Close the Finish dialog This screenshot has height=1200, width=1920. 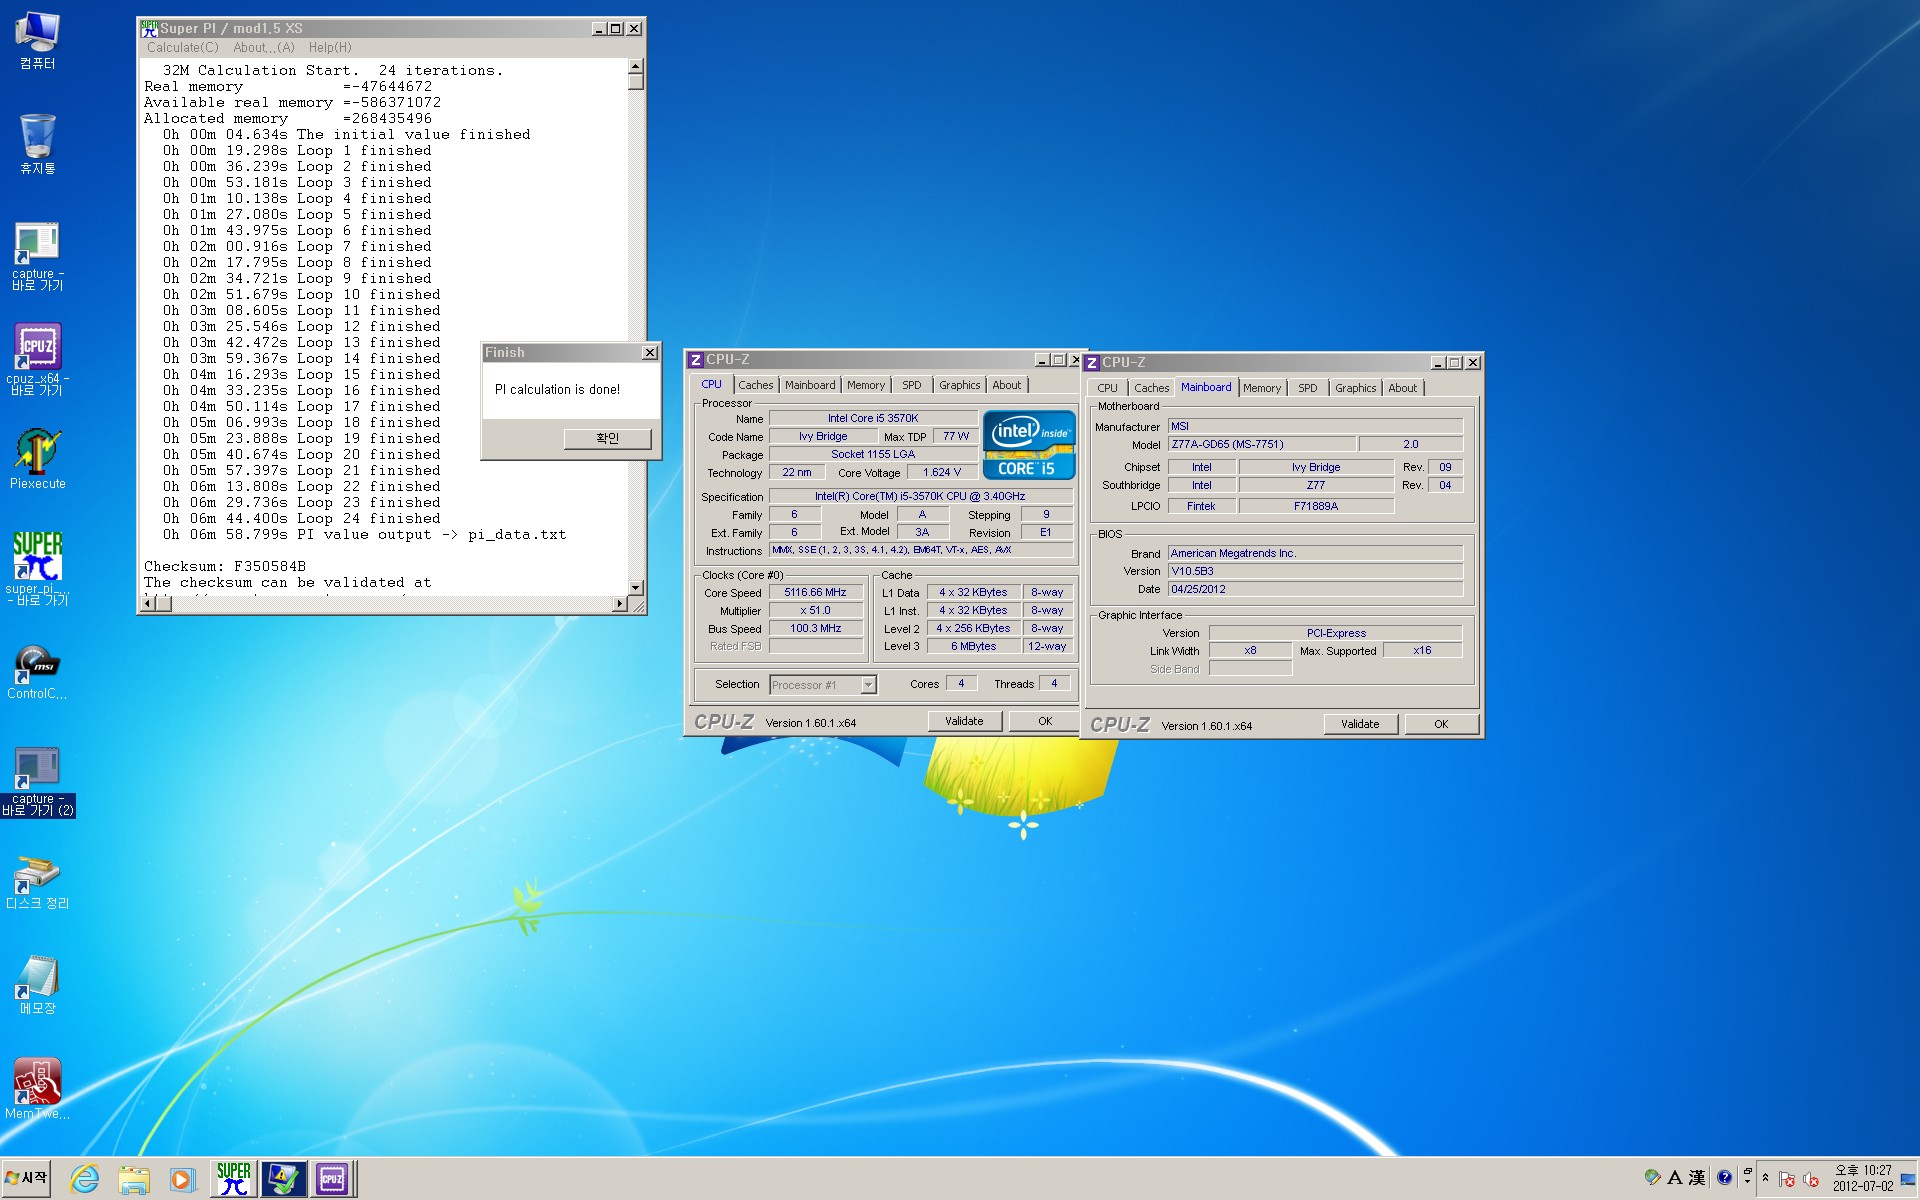tap(650, 352)
